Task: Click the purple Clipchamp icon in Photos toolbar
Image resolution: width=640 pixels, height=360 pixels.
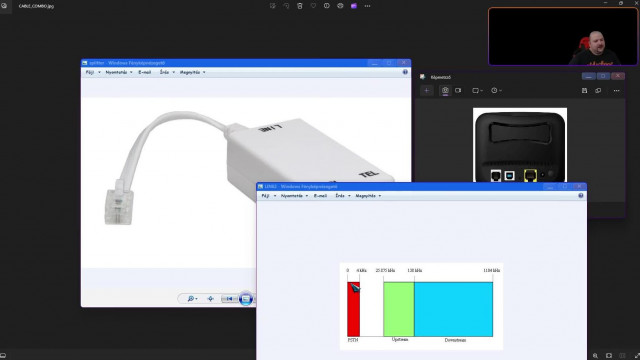Action: (353, 6)
